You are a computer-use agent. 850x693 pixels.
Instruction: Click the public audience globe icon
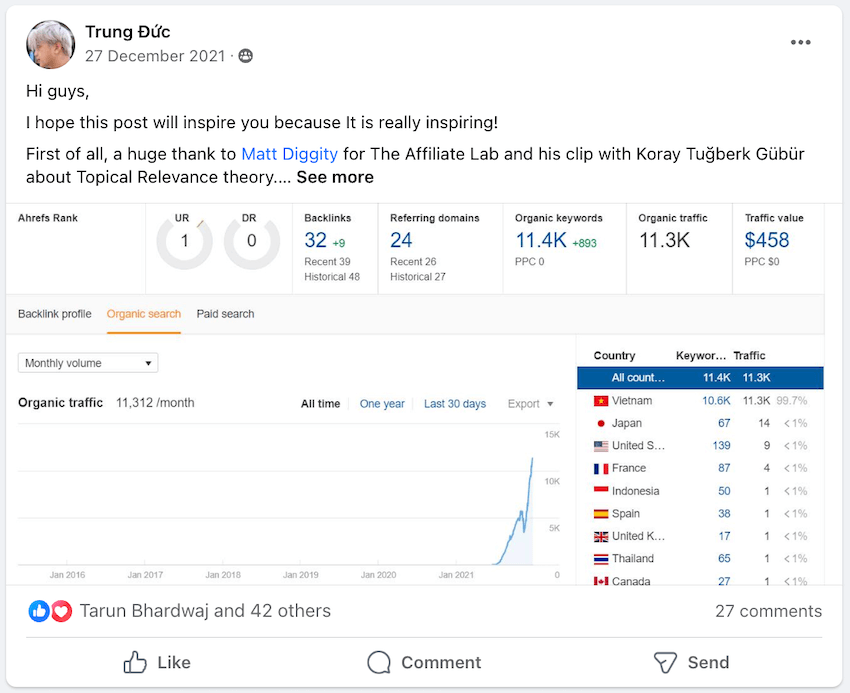point(246,56)
